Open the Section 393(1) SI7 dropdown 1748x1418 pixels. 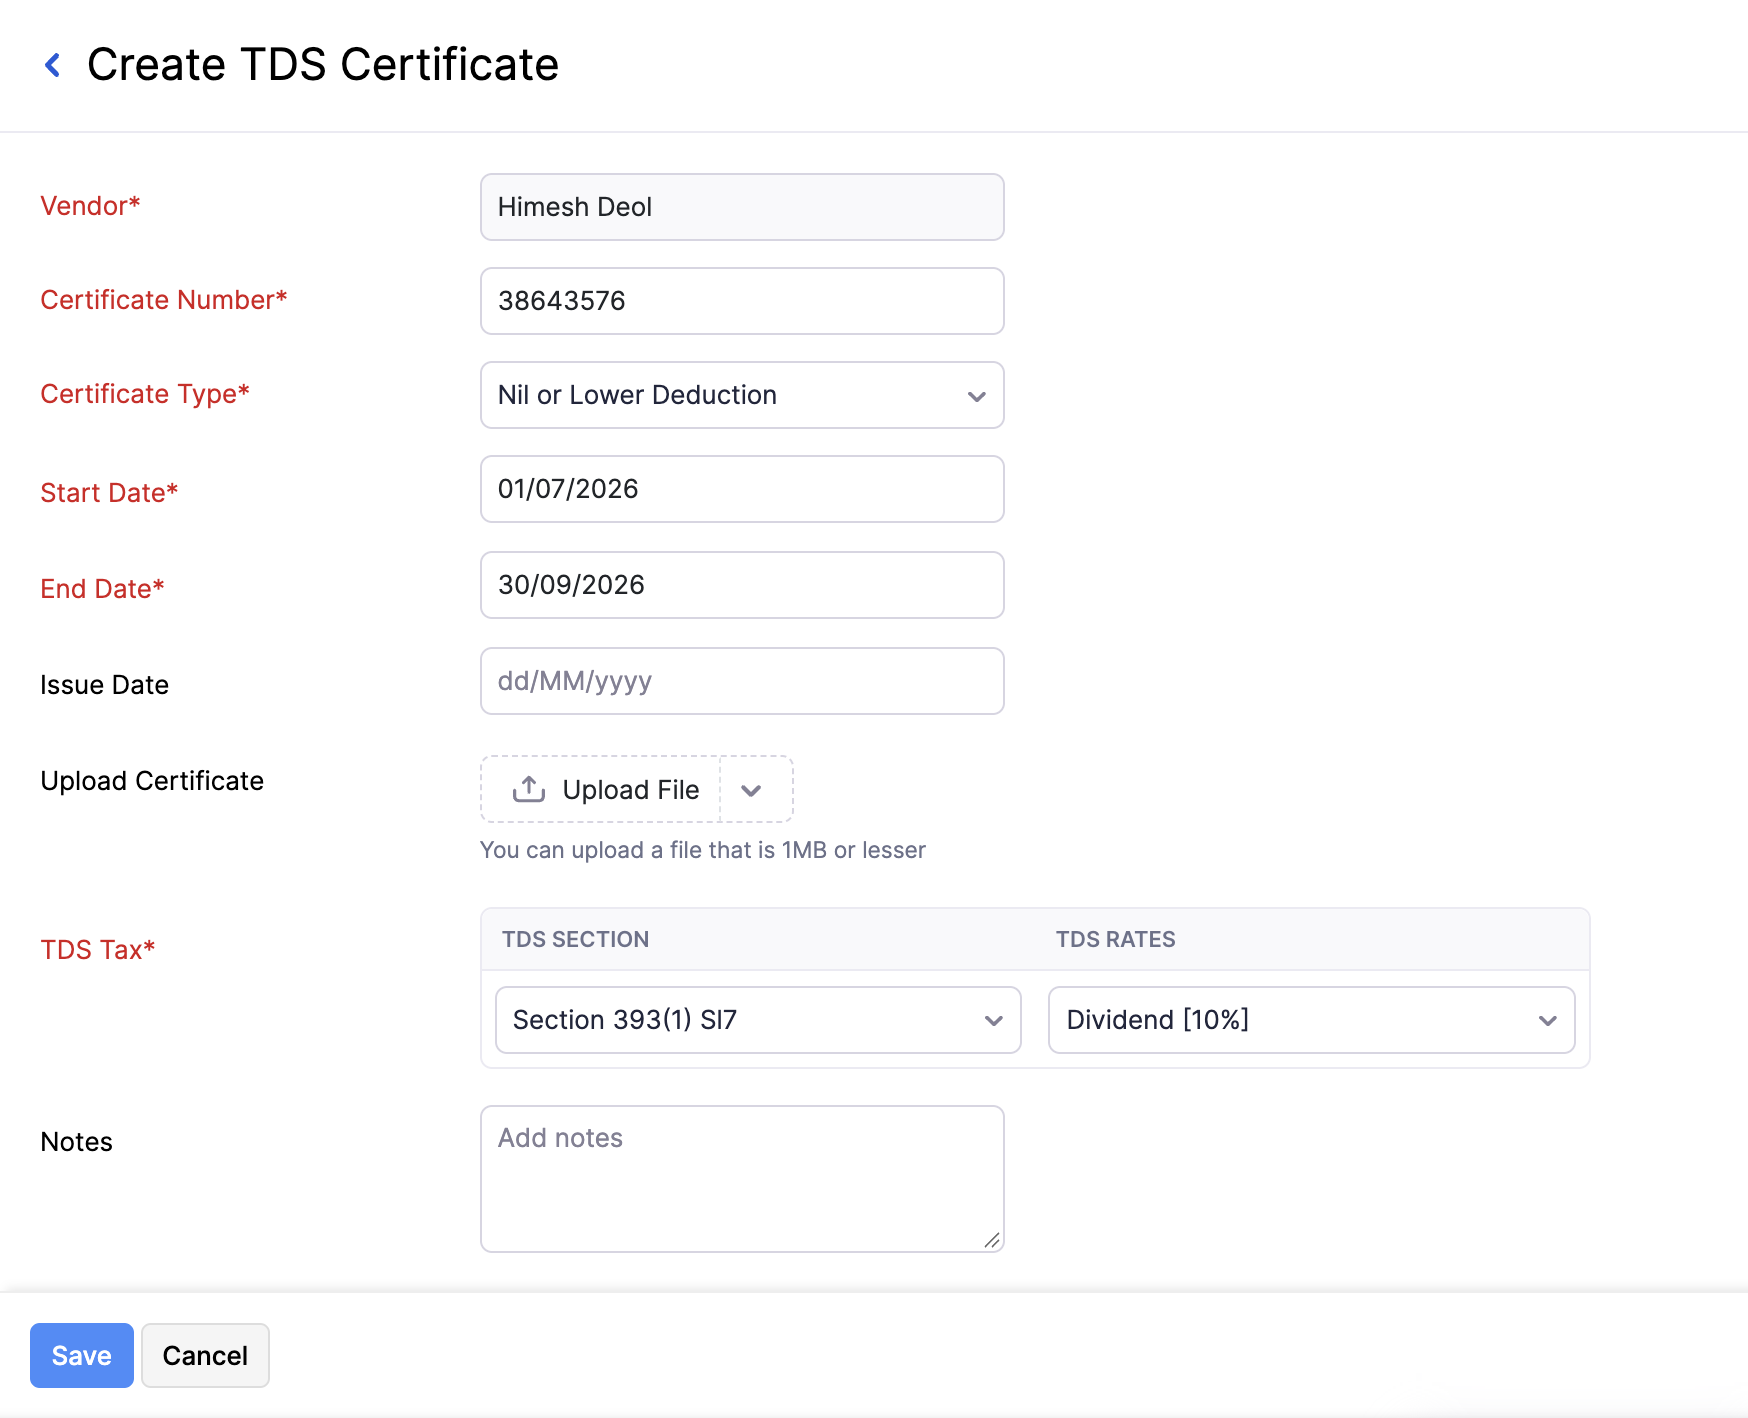coord(758,1020)
